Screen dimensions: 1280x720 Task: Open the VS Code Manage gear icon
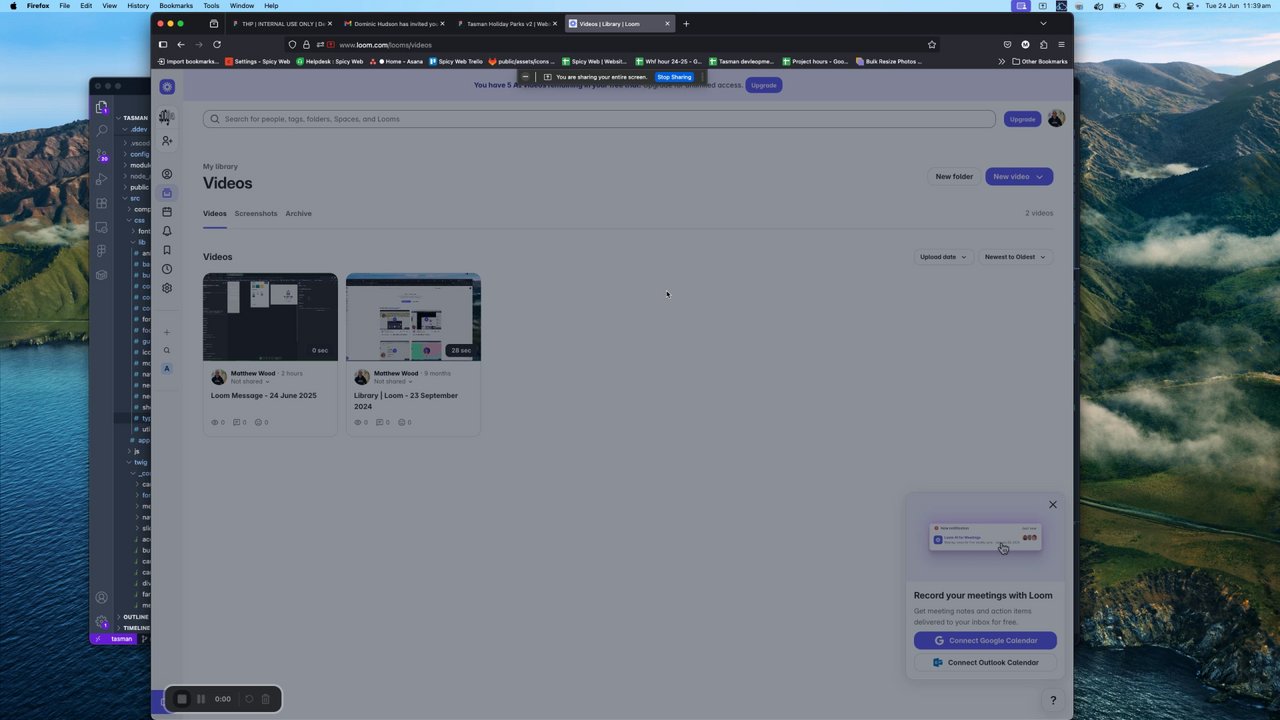tap(102, 620)
